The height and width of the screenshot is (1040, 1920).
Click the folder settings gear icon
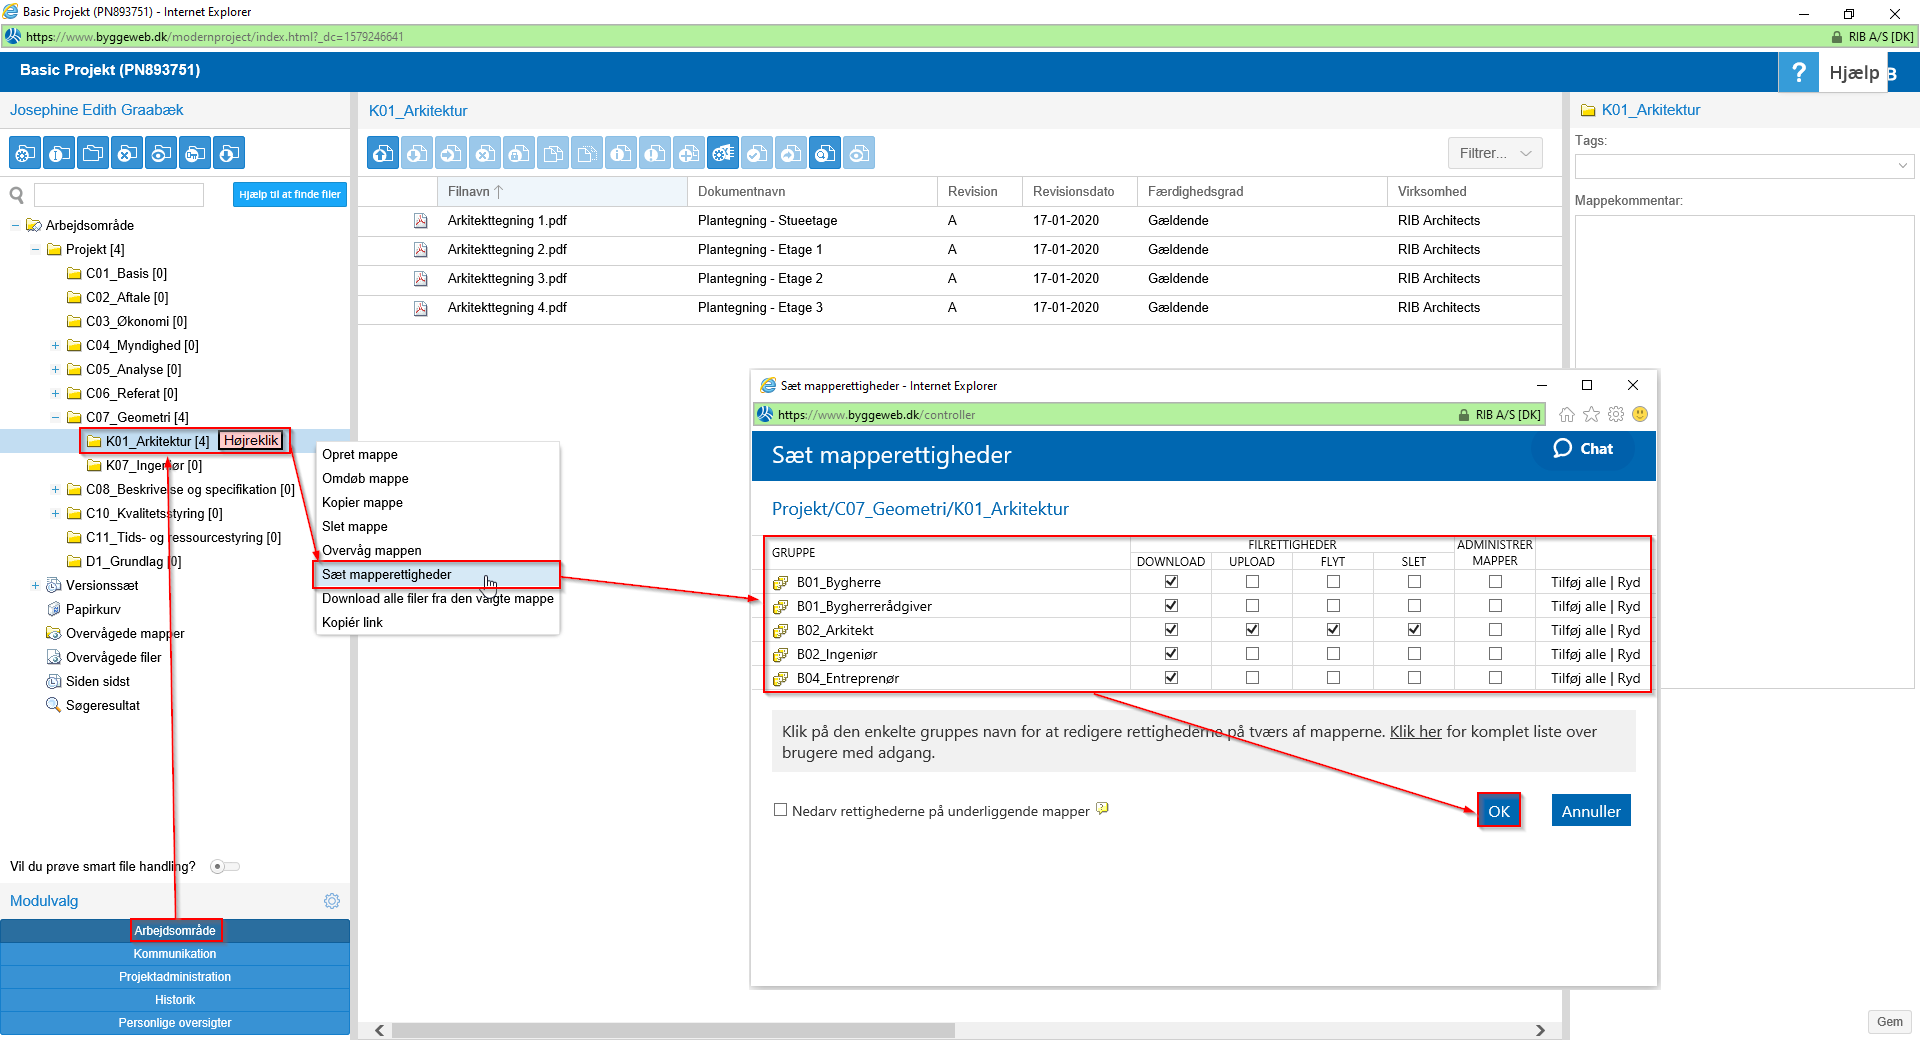pos(25,154)
